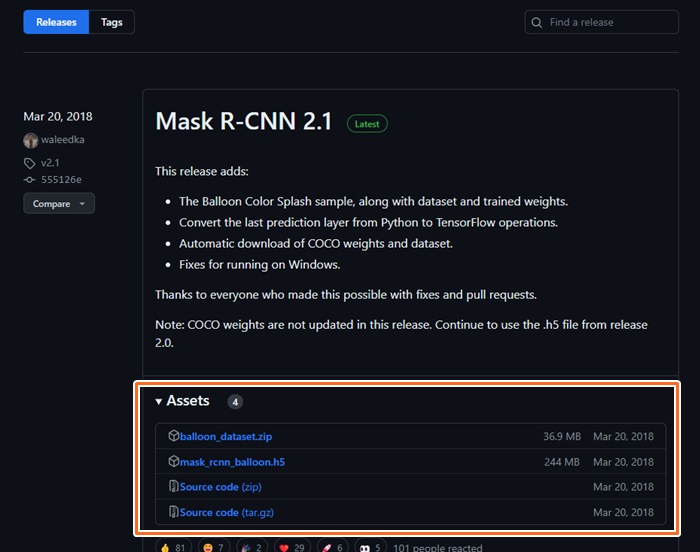Toggle the eyes reaction with 5

point(371,547)
